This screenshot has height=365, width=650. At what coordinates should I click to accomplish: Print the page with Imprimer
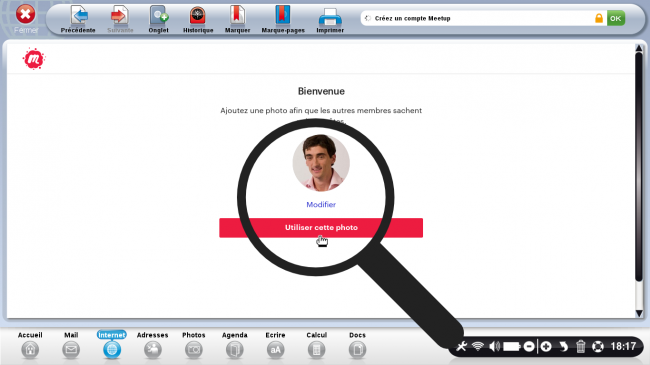click(x=330, y=19)
